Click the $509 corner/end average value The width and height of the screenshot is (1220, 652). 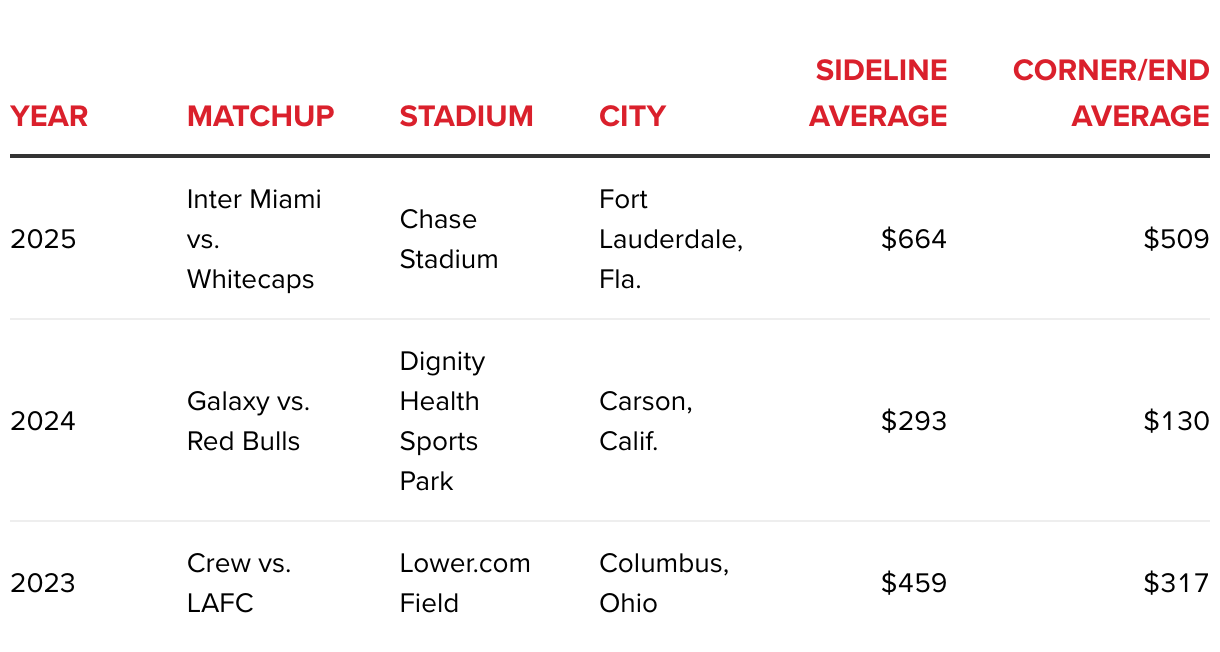point(1177,239)
